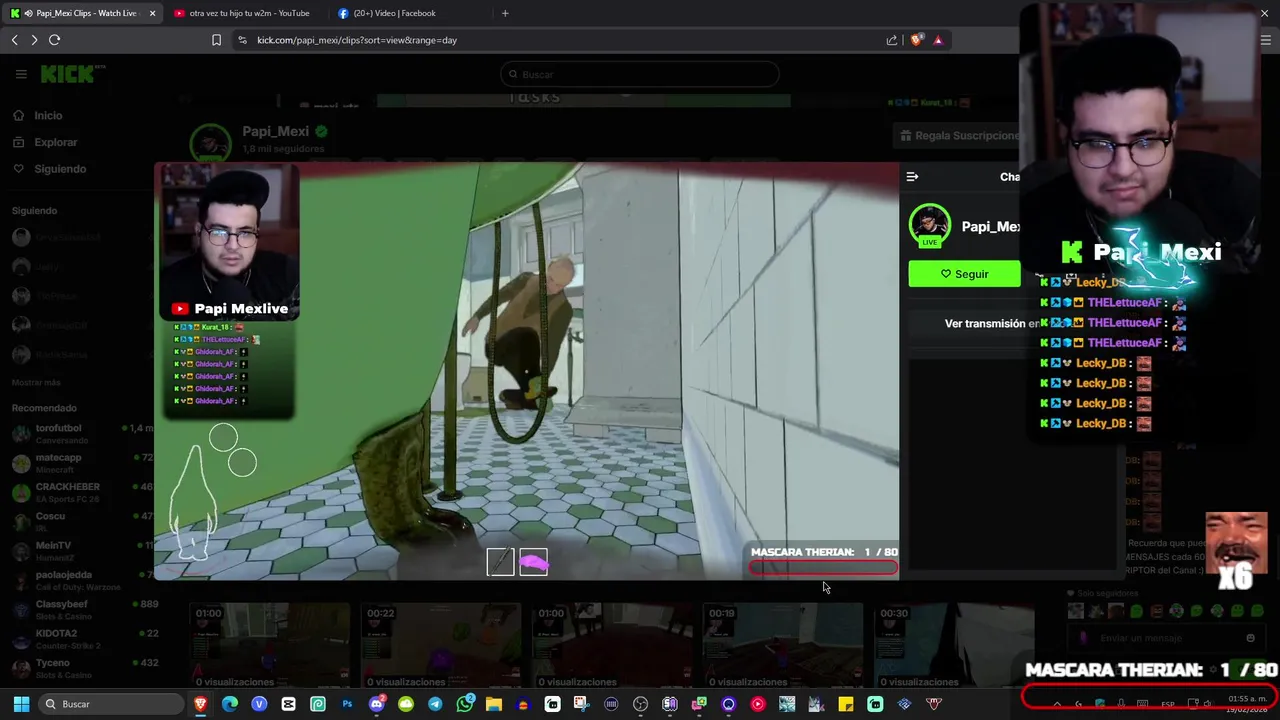Open Telegram from the taskbar
Viewport: 1280px width, 720px height.
(x=435, y=704)
